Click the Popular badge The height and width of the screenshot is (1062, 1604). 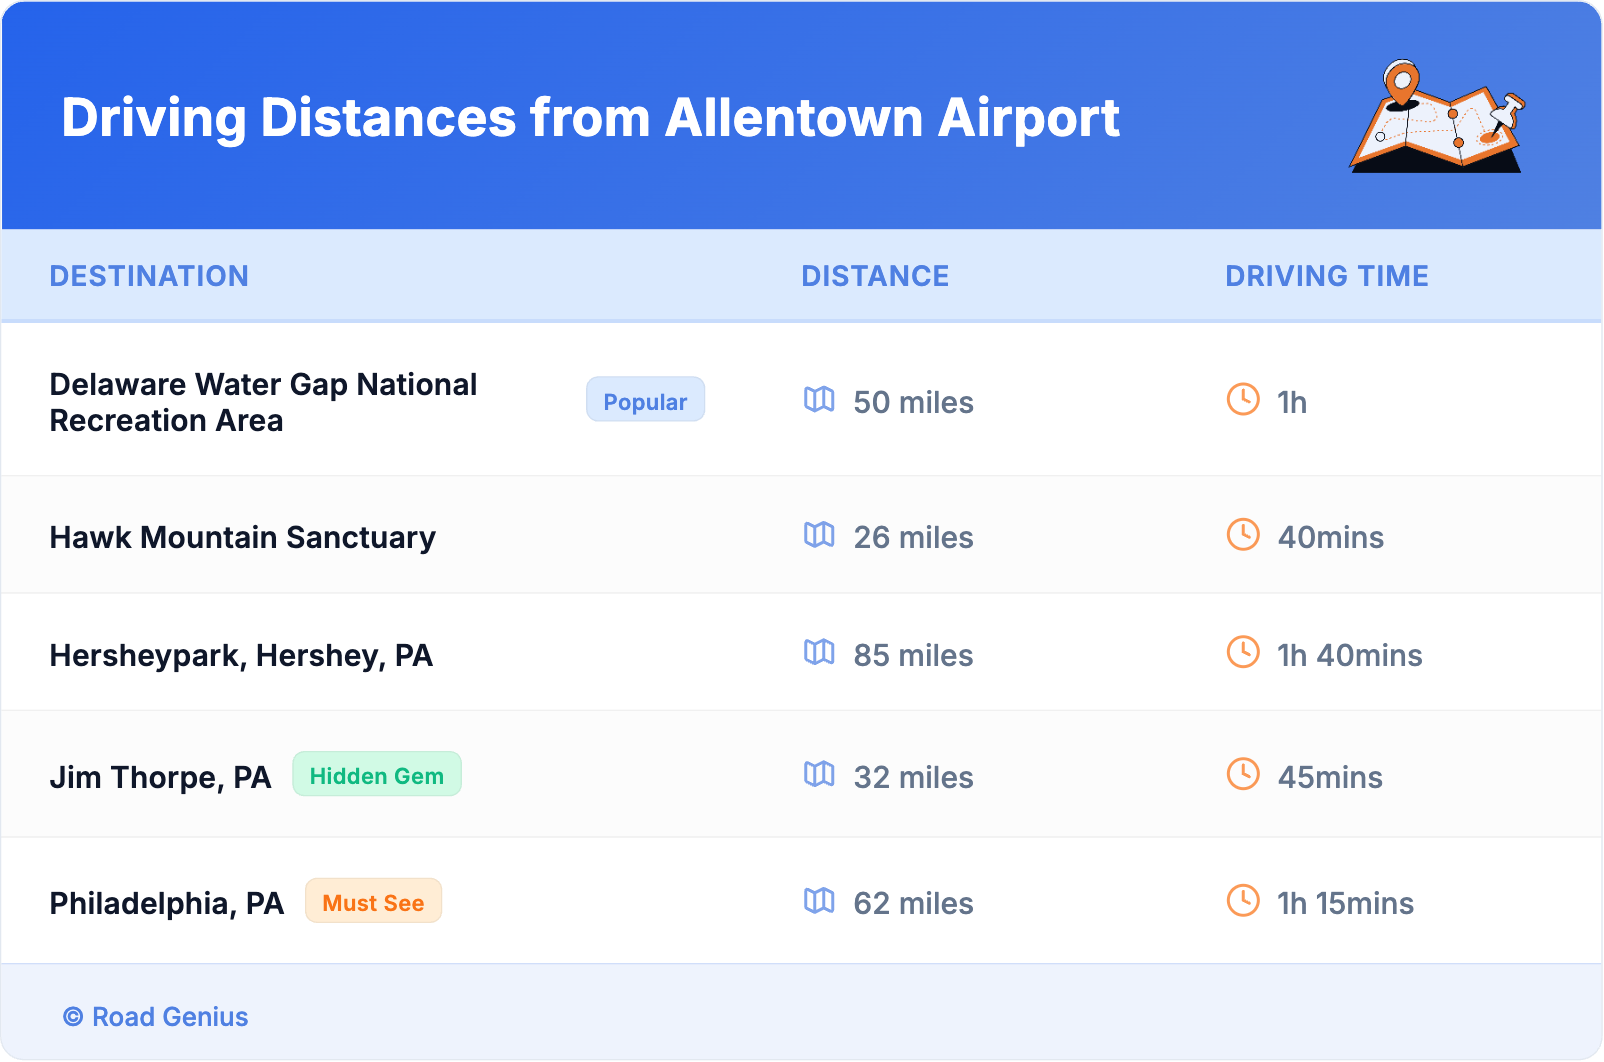645,400
